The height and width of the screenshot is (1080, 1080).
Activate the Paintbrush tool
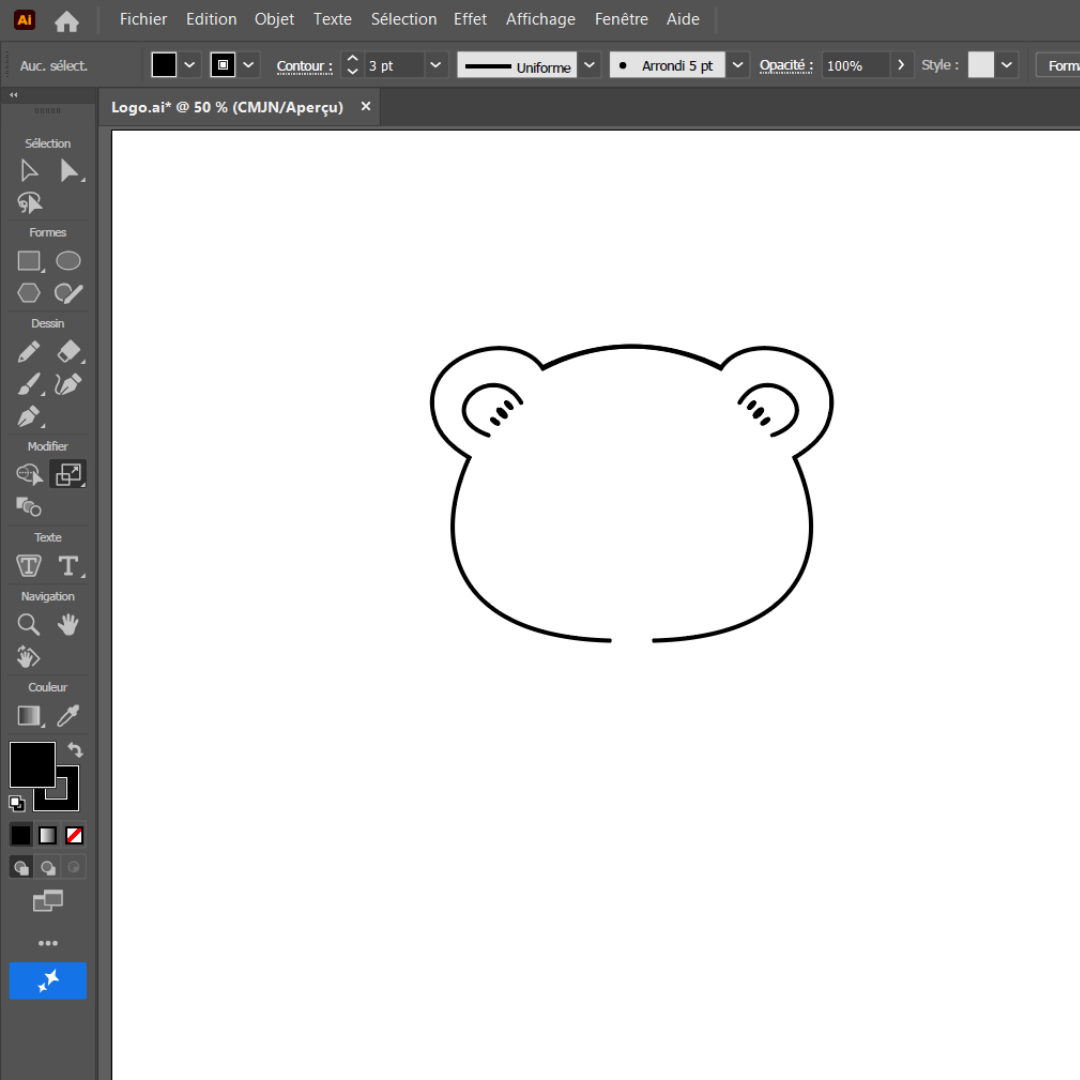(29, 384)
